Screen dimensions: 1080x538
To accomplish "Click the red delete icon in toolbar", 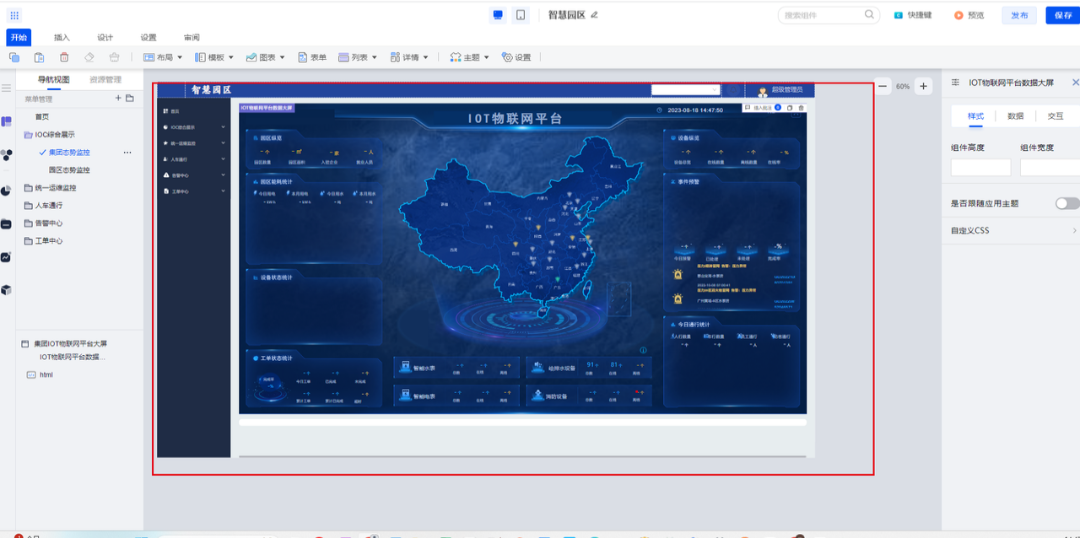I will click(x=64, y=57).
